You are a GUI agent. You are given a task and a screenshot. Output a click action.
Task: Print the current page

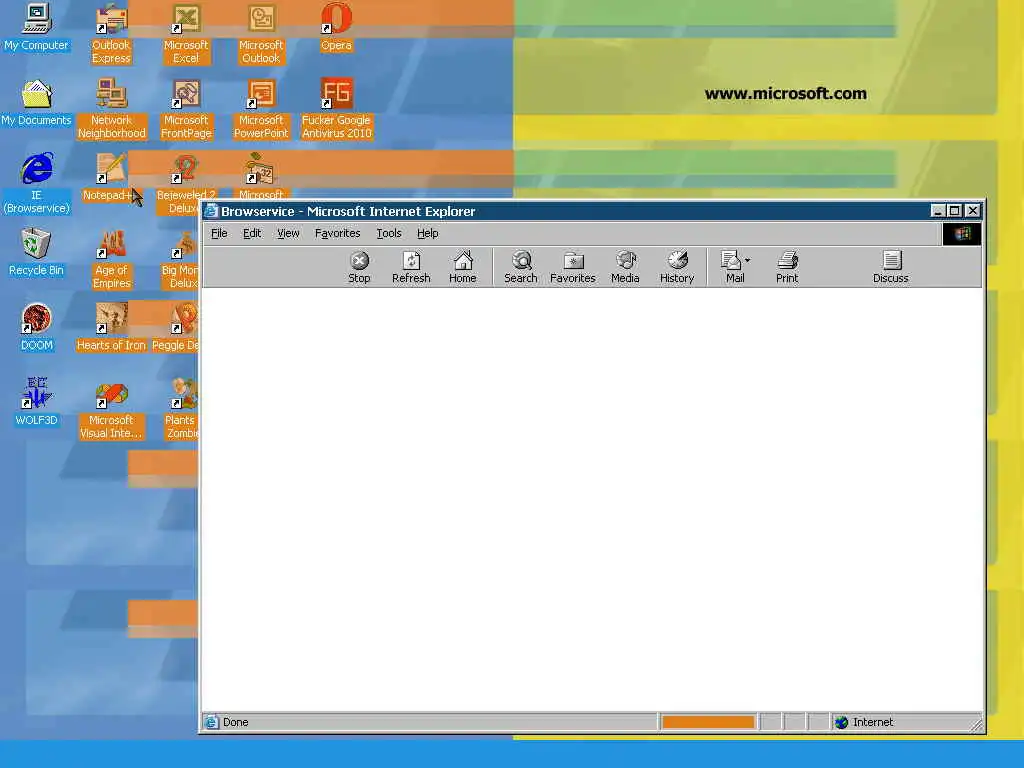tap(787, 267)
